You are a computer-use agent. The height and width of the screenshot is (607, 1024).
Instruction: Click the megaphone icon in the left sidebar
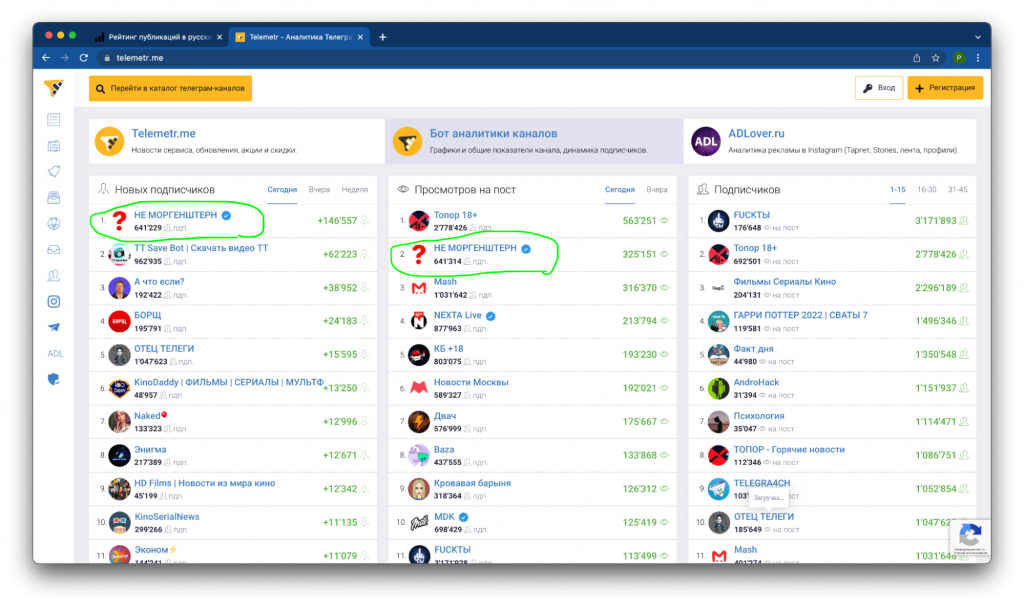[x=54, y=171]
